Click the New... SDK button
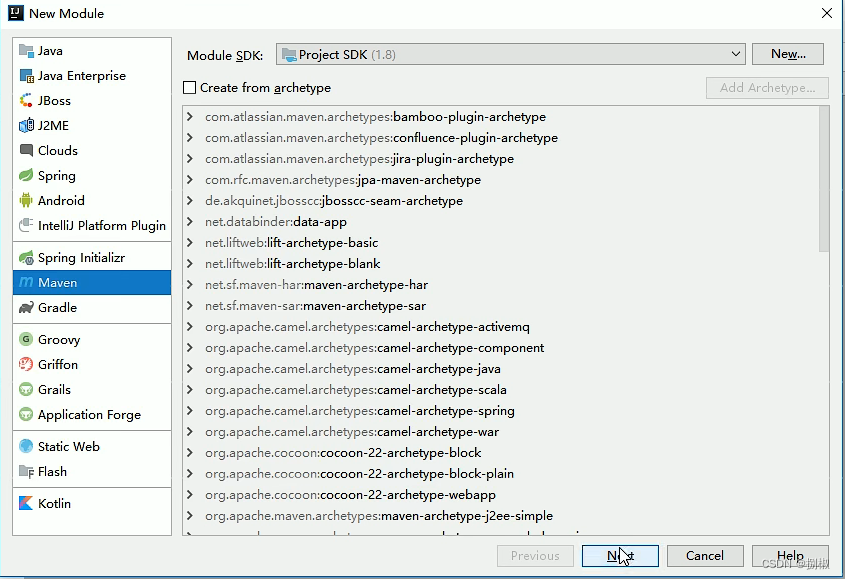 coord(788,54)
